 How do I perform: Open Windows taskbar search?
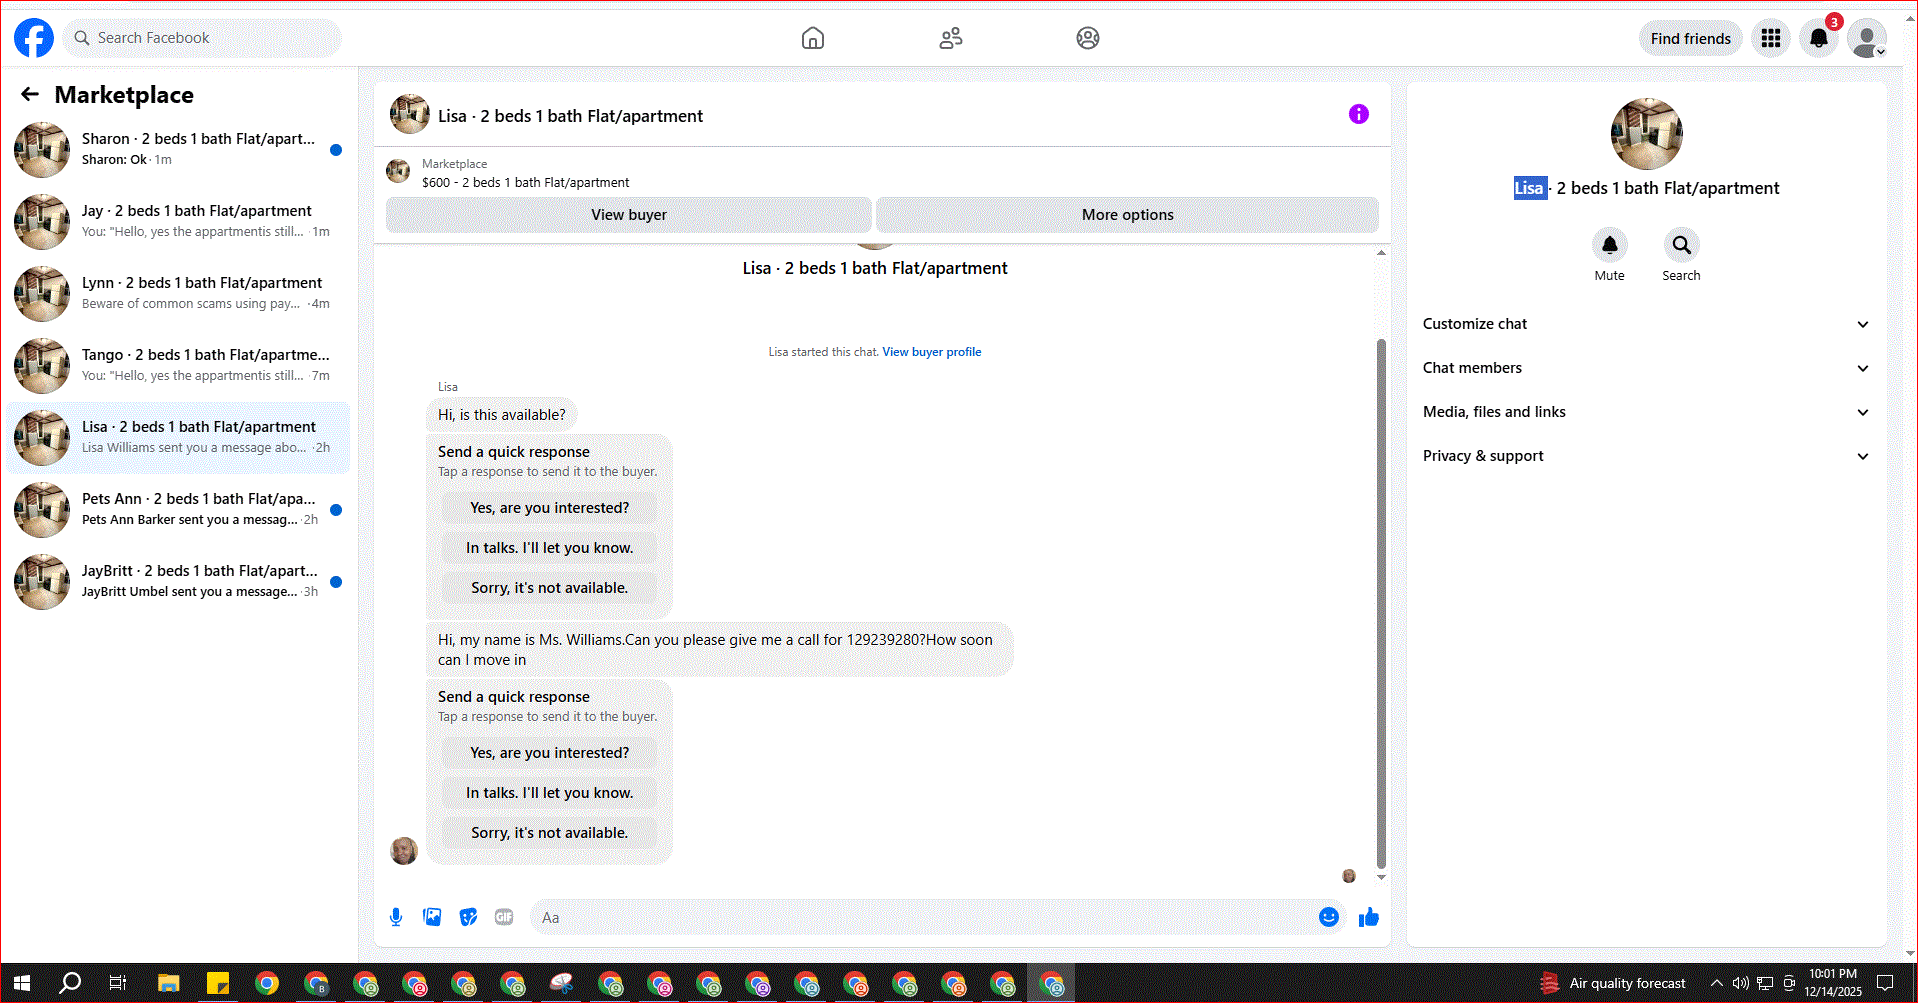coord(70,983)
